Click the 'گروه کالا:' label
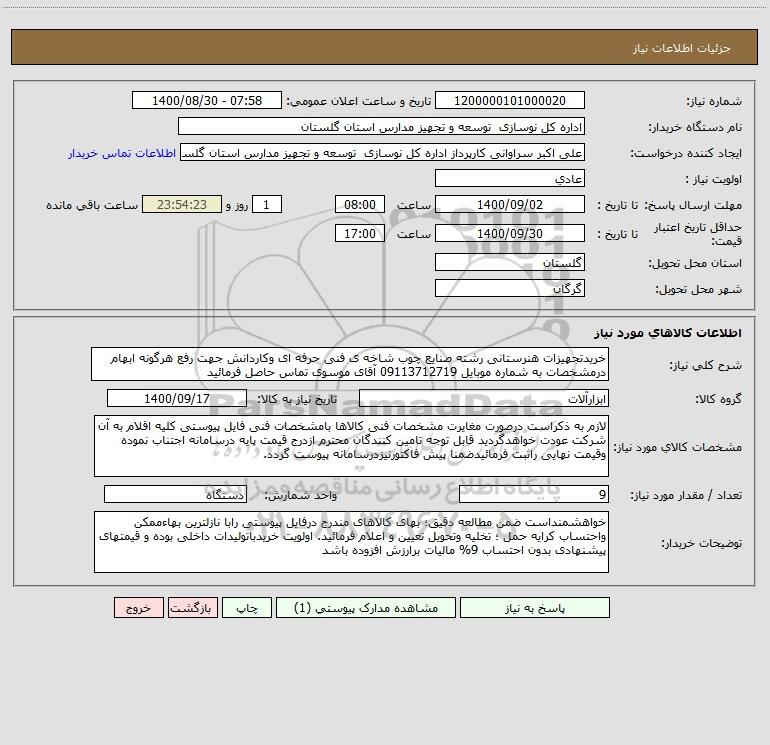The width and height of the screenshot is (770, 745). point(718,399)
